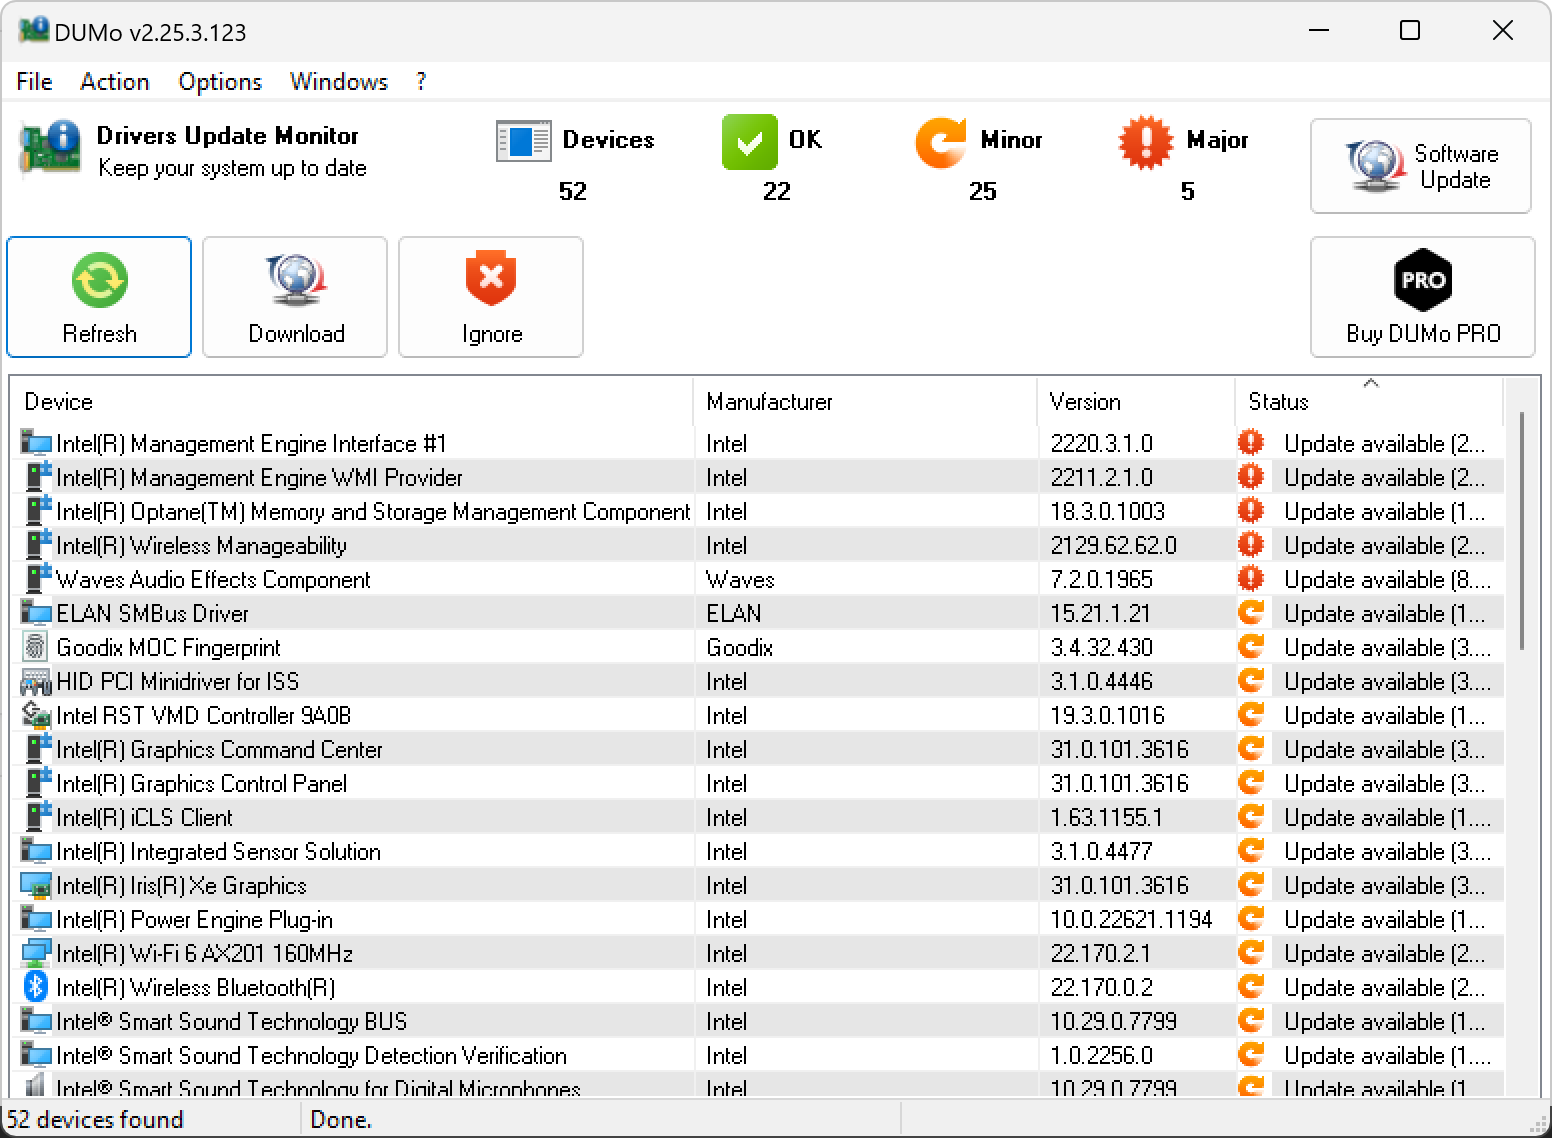Sort list by the Status column header

1369,402
